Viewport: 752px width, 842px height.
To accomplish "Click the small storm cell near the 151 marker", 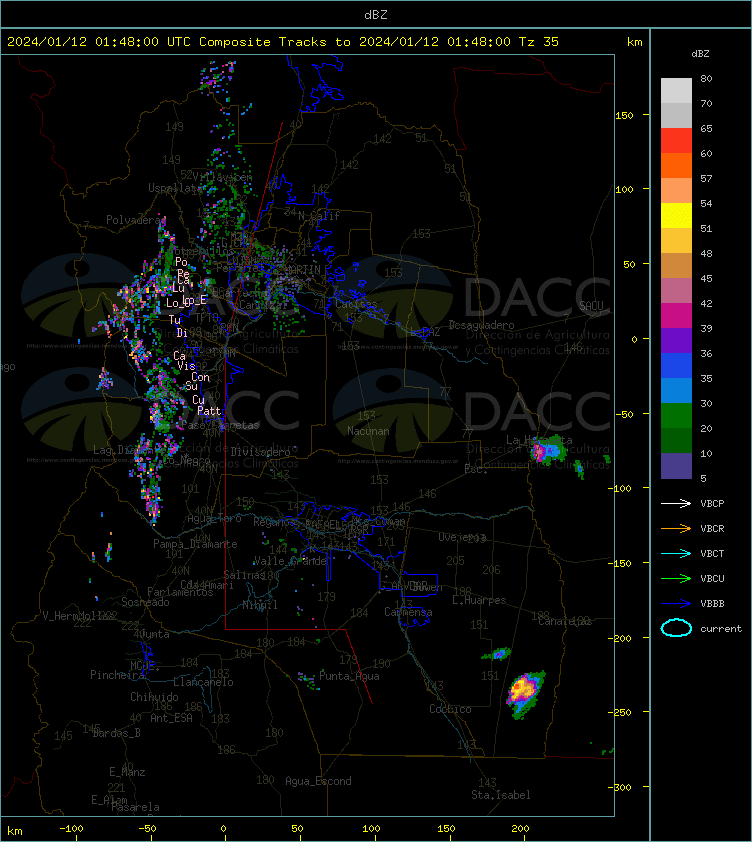I will point(497,654).
